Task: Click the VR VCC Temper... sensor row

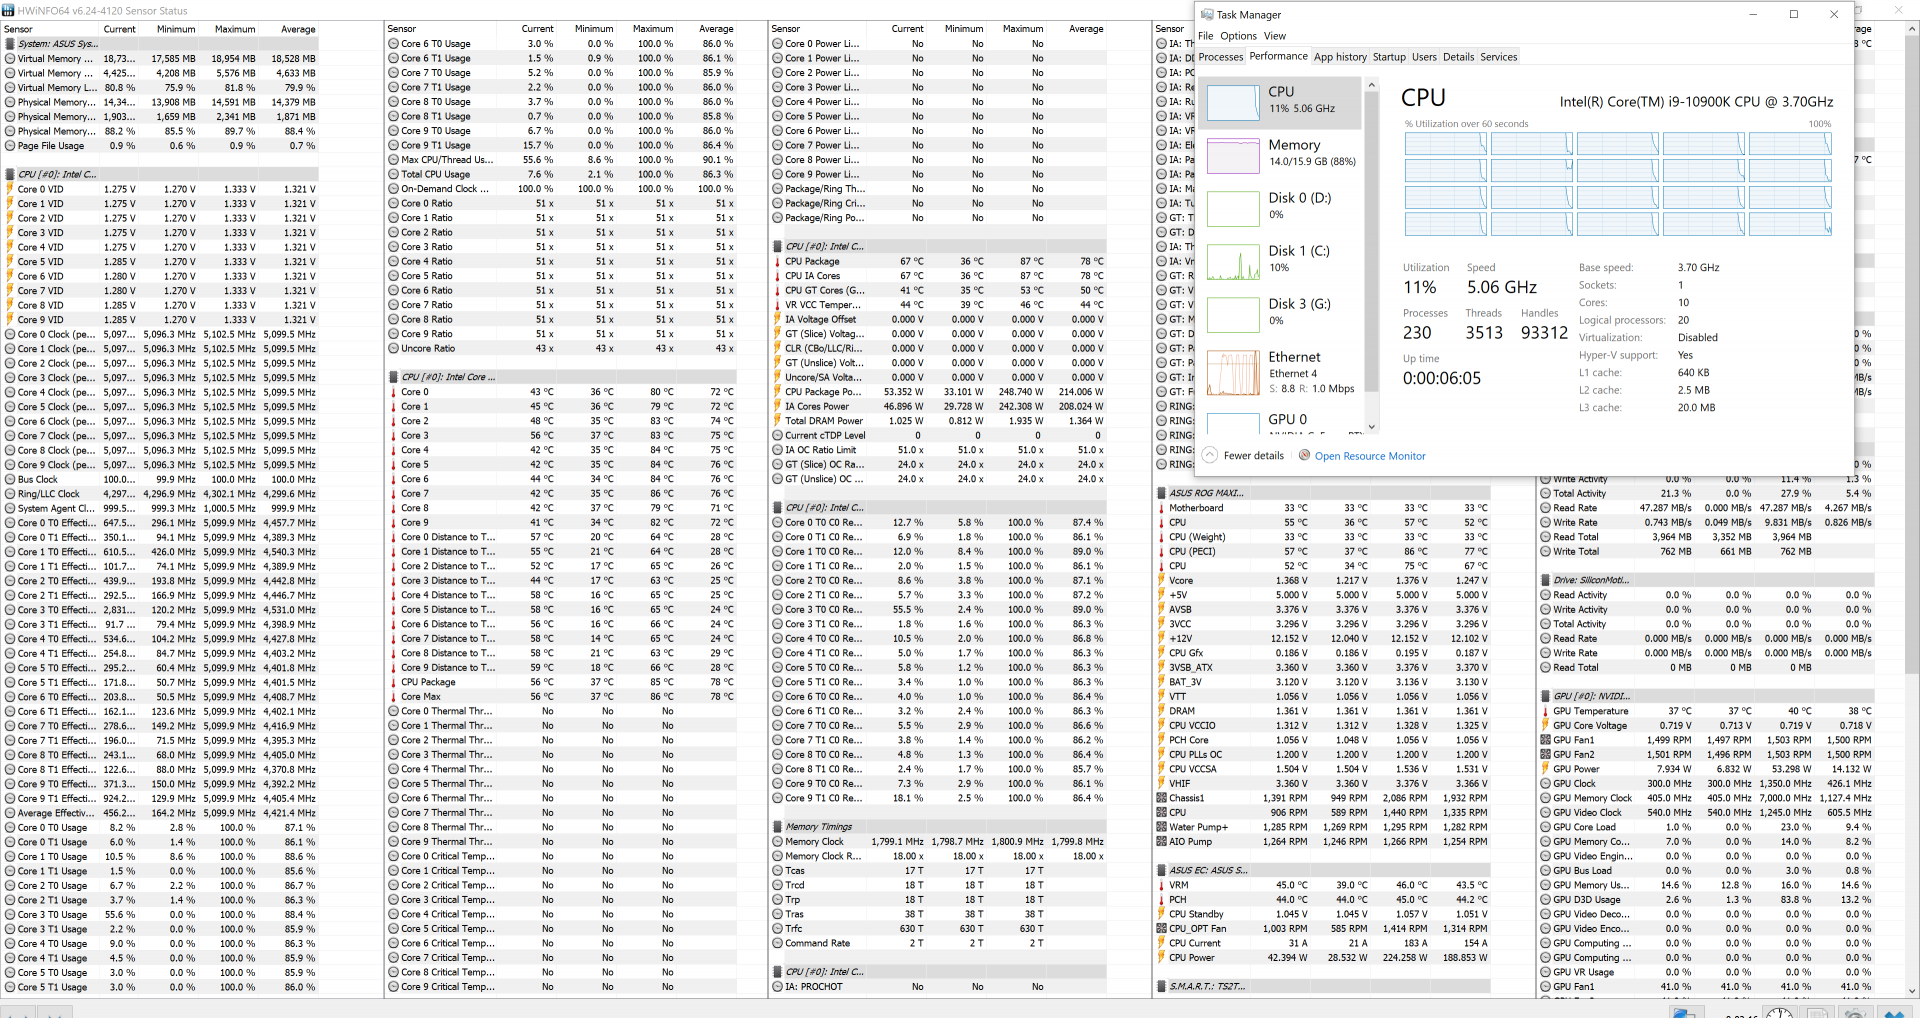Action: 939,305
